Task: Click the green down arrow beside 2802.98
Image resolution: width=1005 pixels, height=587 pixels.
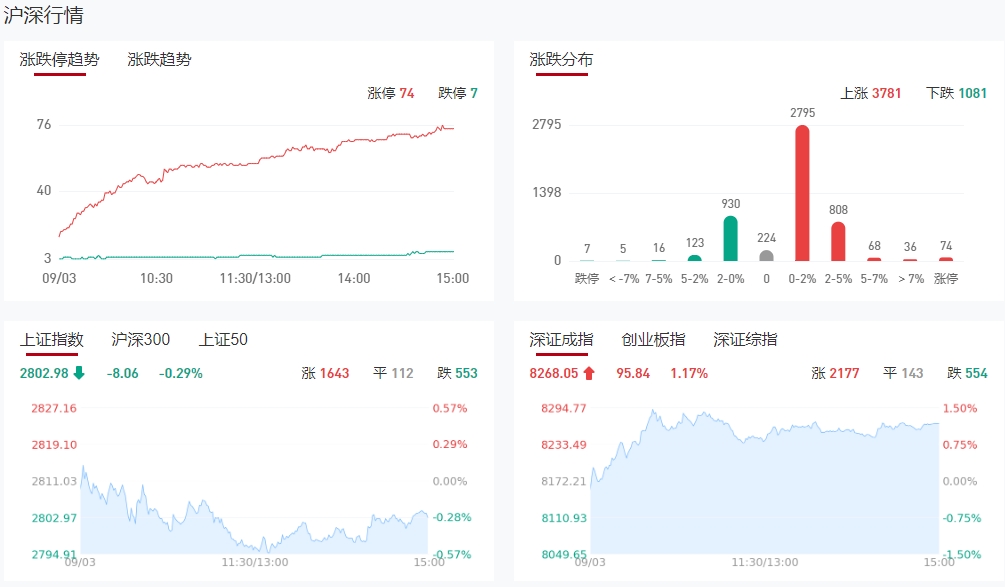Action: [79, 374]
